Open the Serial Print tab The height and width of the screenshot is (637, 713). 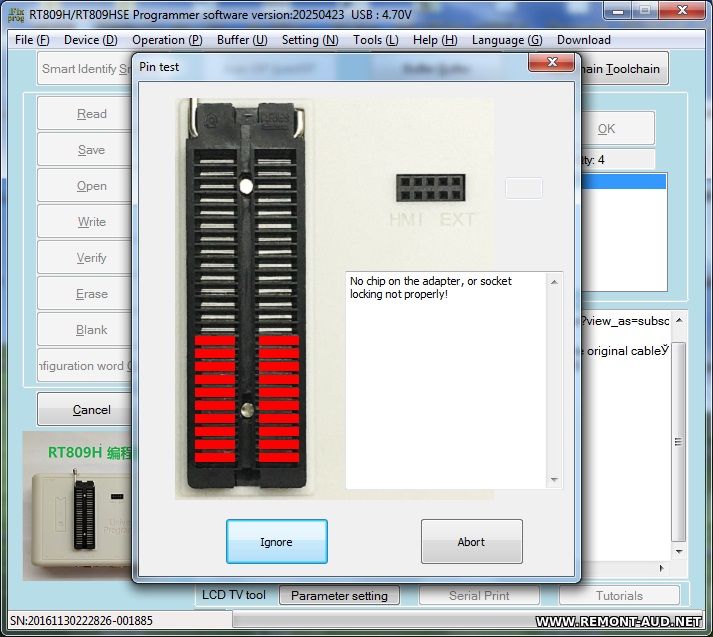(x=479, y=595)
